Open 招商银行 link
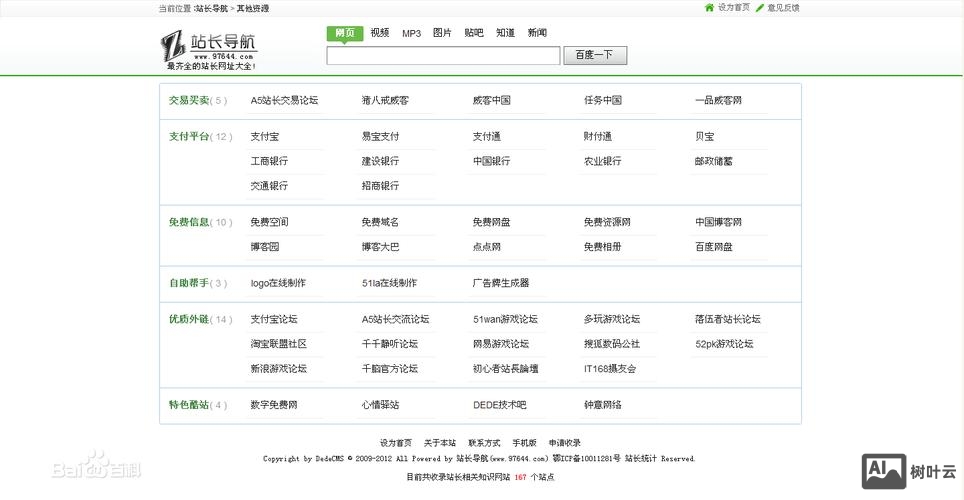This screenshot has height=500, width=964. [x=380, y=186]
